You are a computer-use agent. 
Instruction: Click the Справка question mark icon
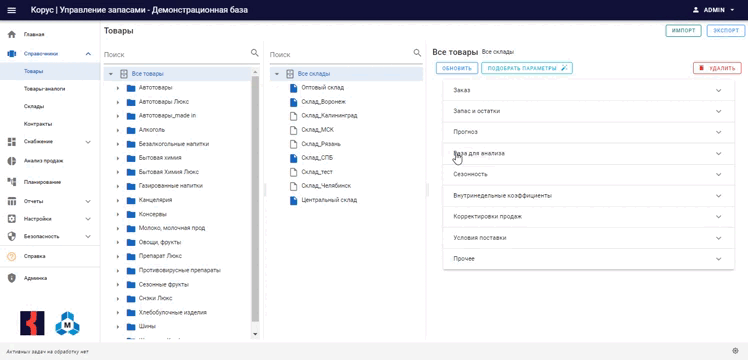[x=12, y=256]
